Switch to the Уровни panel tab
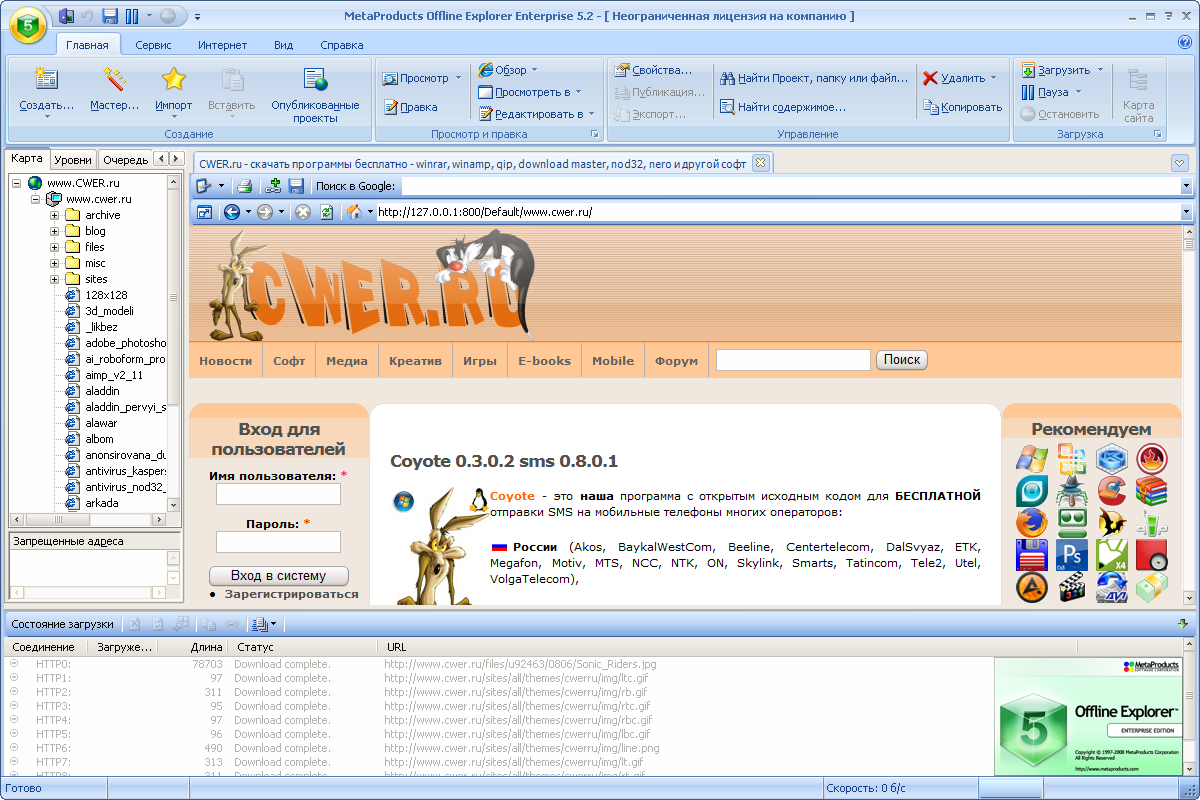Screen dimensions: 1200x800 coord(73,159)
